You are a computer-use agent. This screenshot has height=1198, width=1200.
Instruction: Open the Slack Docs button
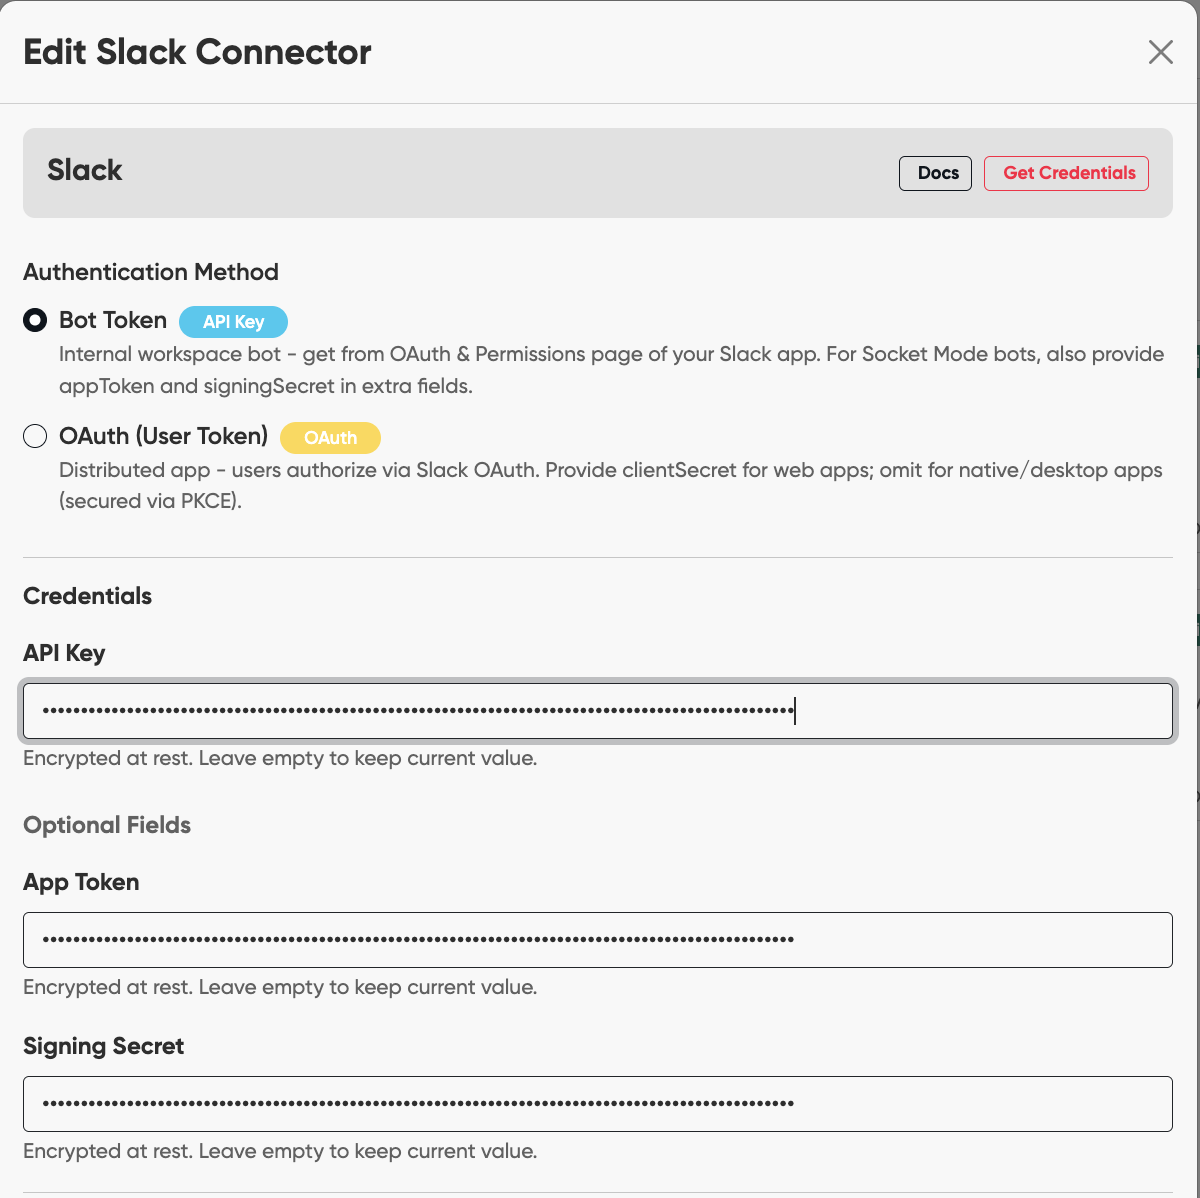pyautogui.click(x=935, y=173)
